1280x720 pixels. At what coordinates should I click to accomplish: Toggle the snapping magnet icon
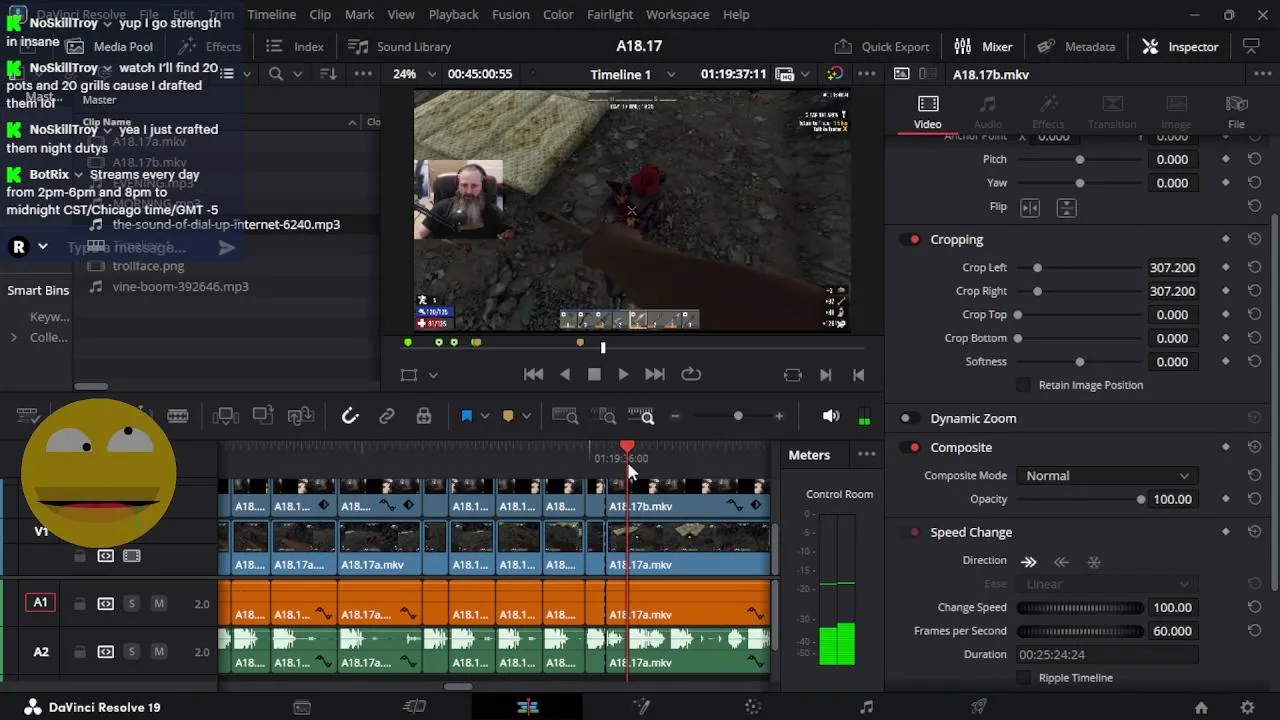[x=350, y=416]
